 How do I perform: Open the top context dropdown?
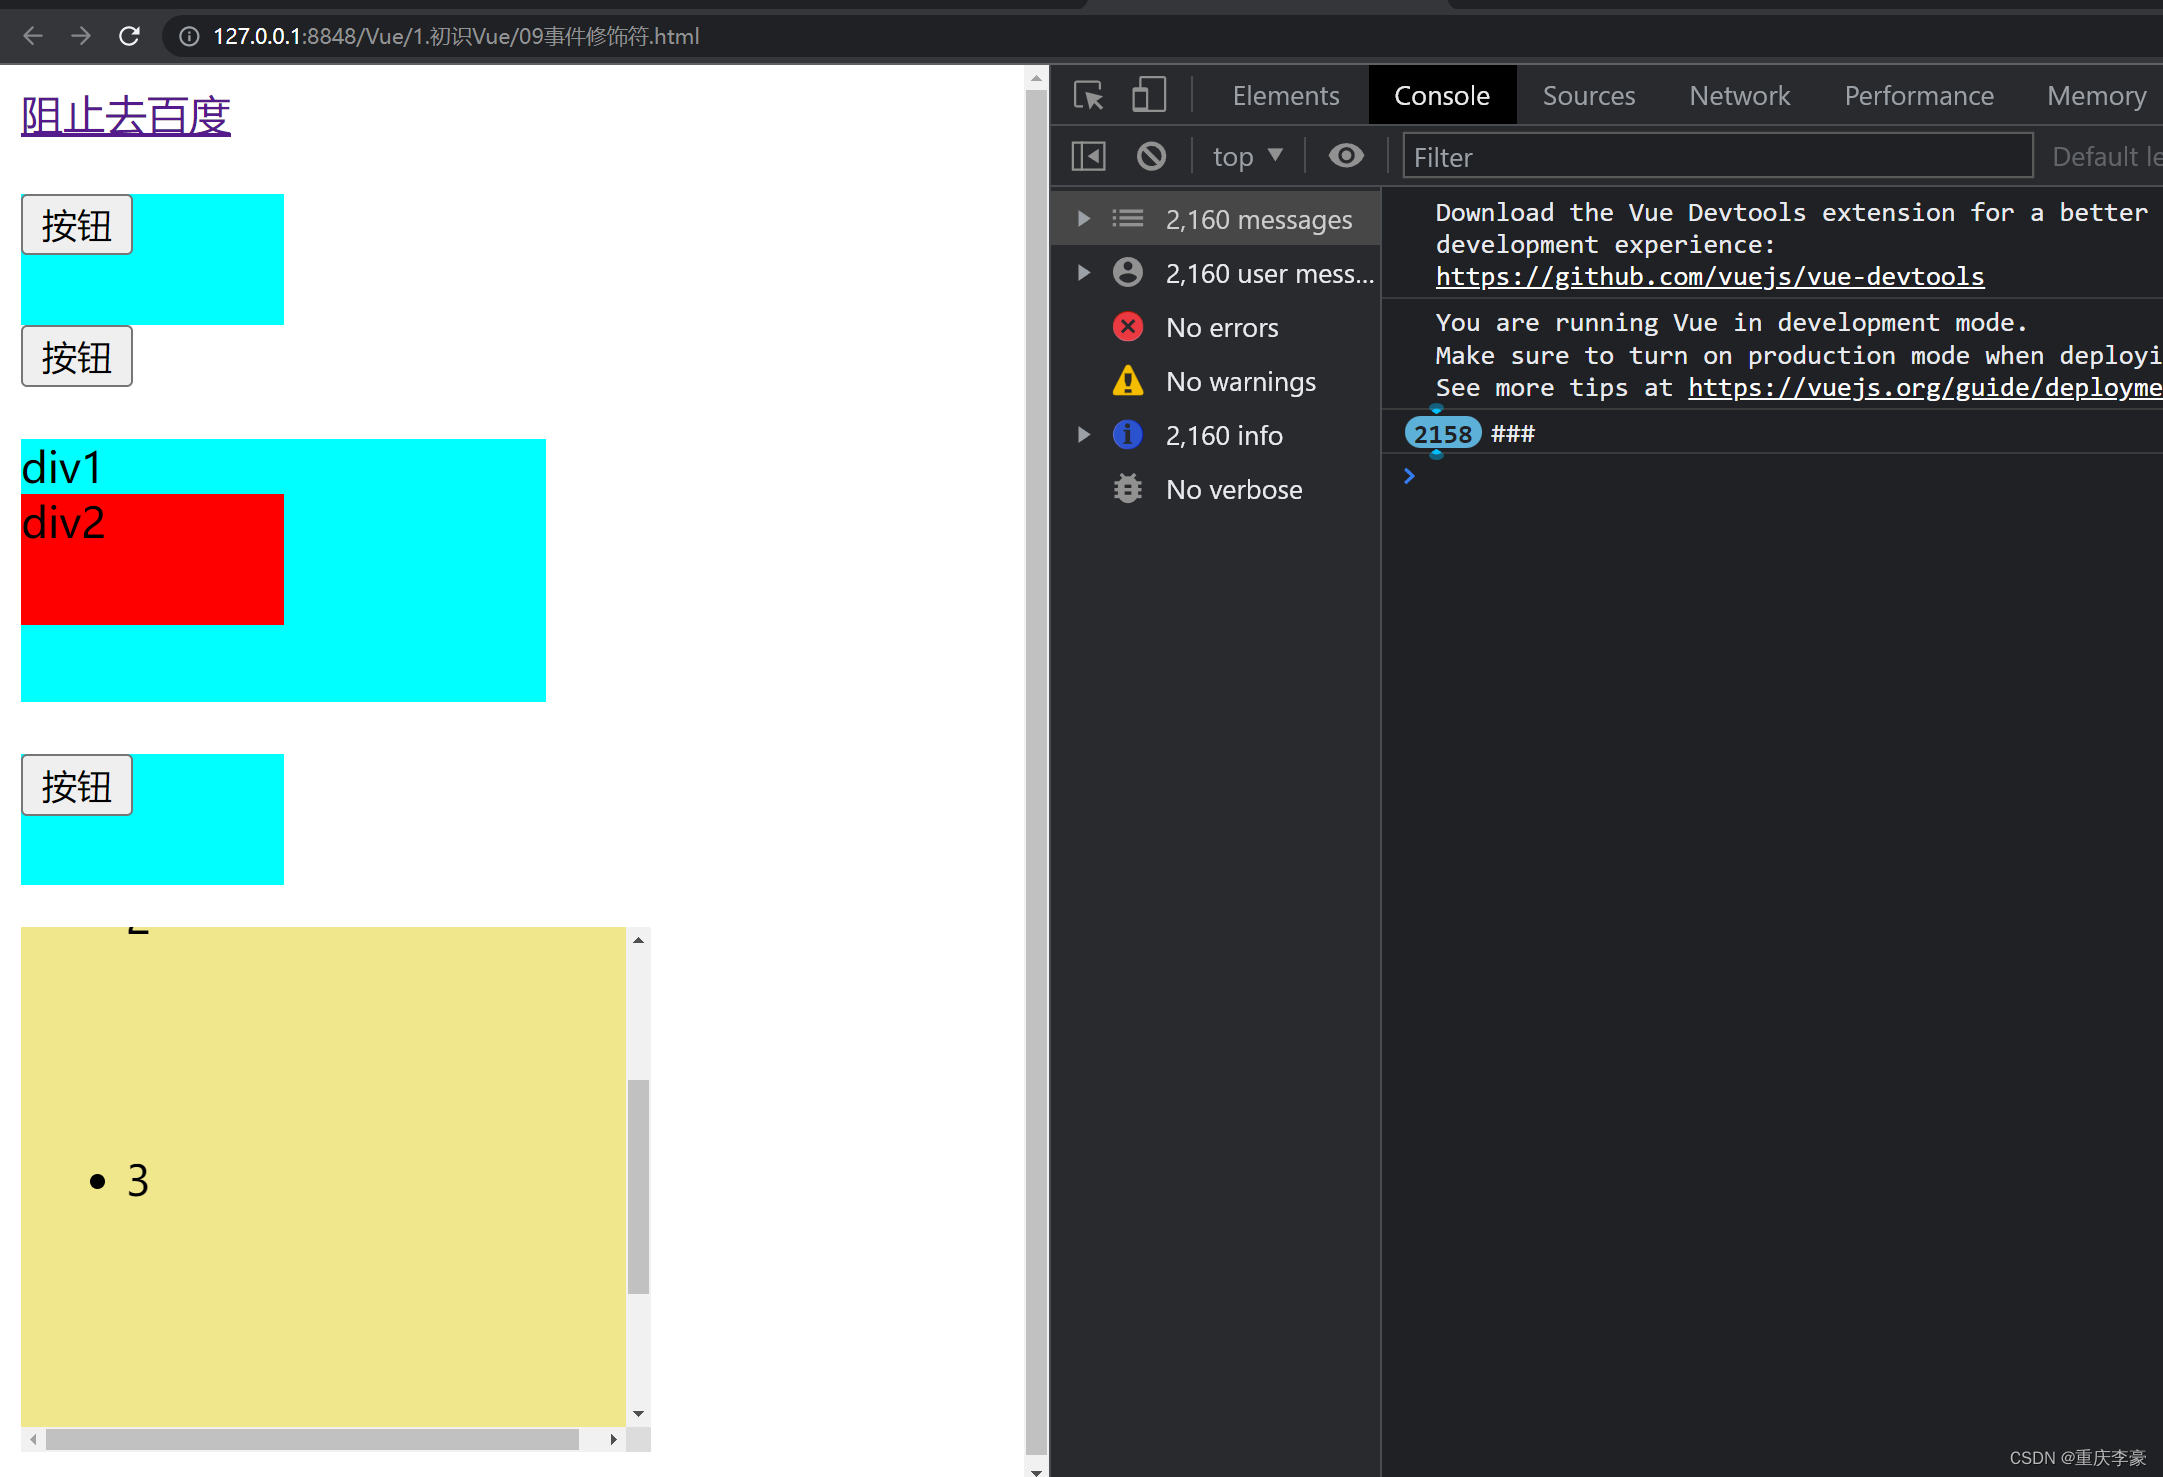pos(1246,157)
